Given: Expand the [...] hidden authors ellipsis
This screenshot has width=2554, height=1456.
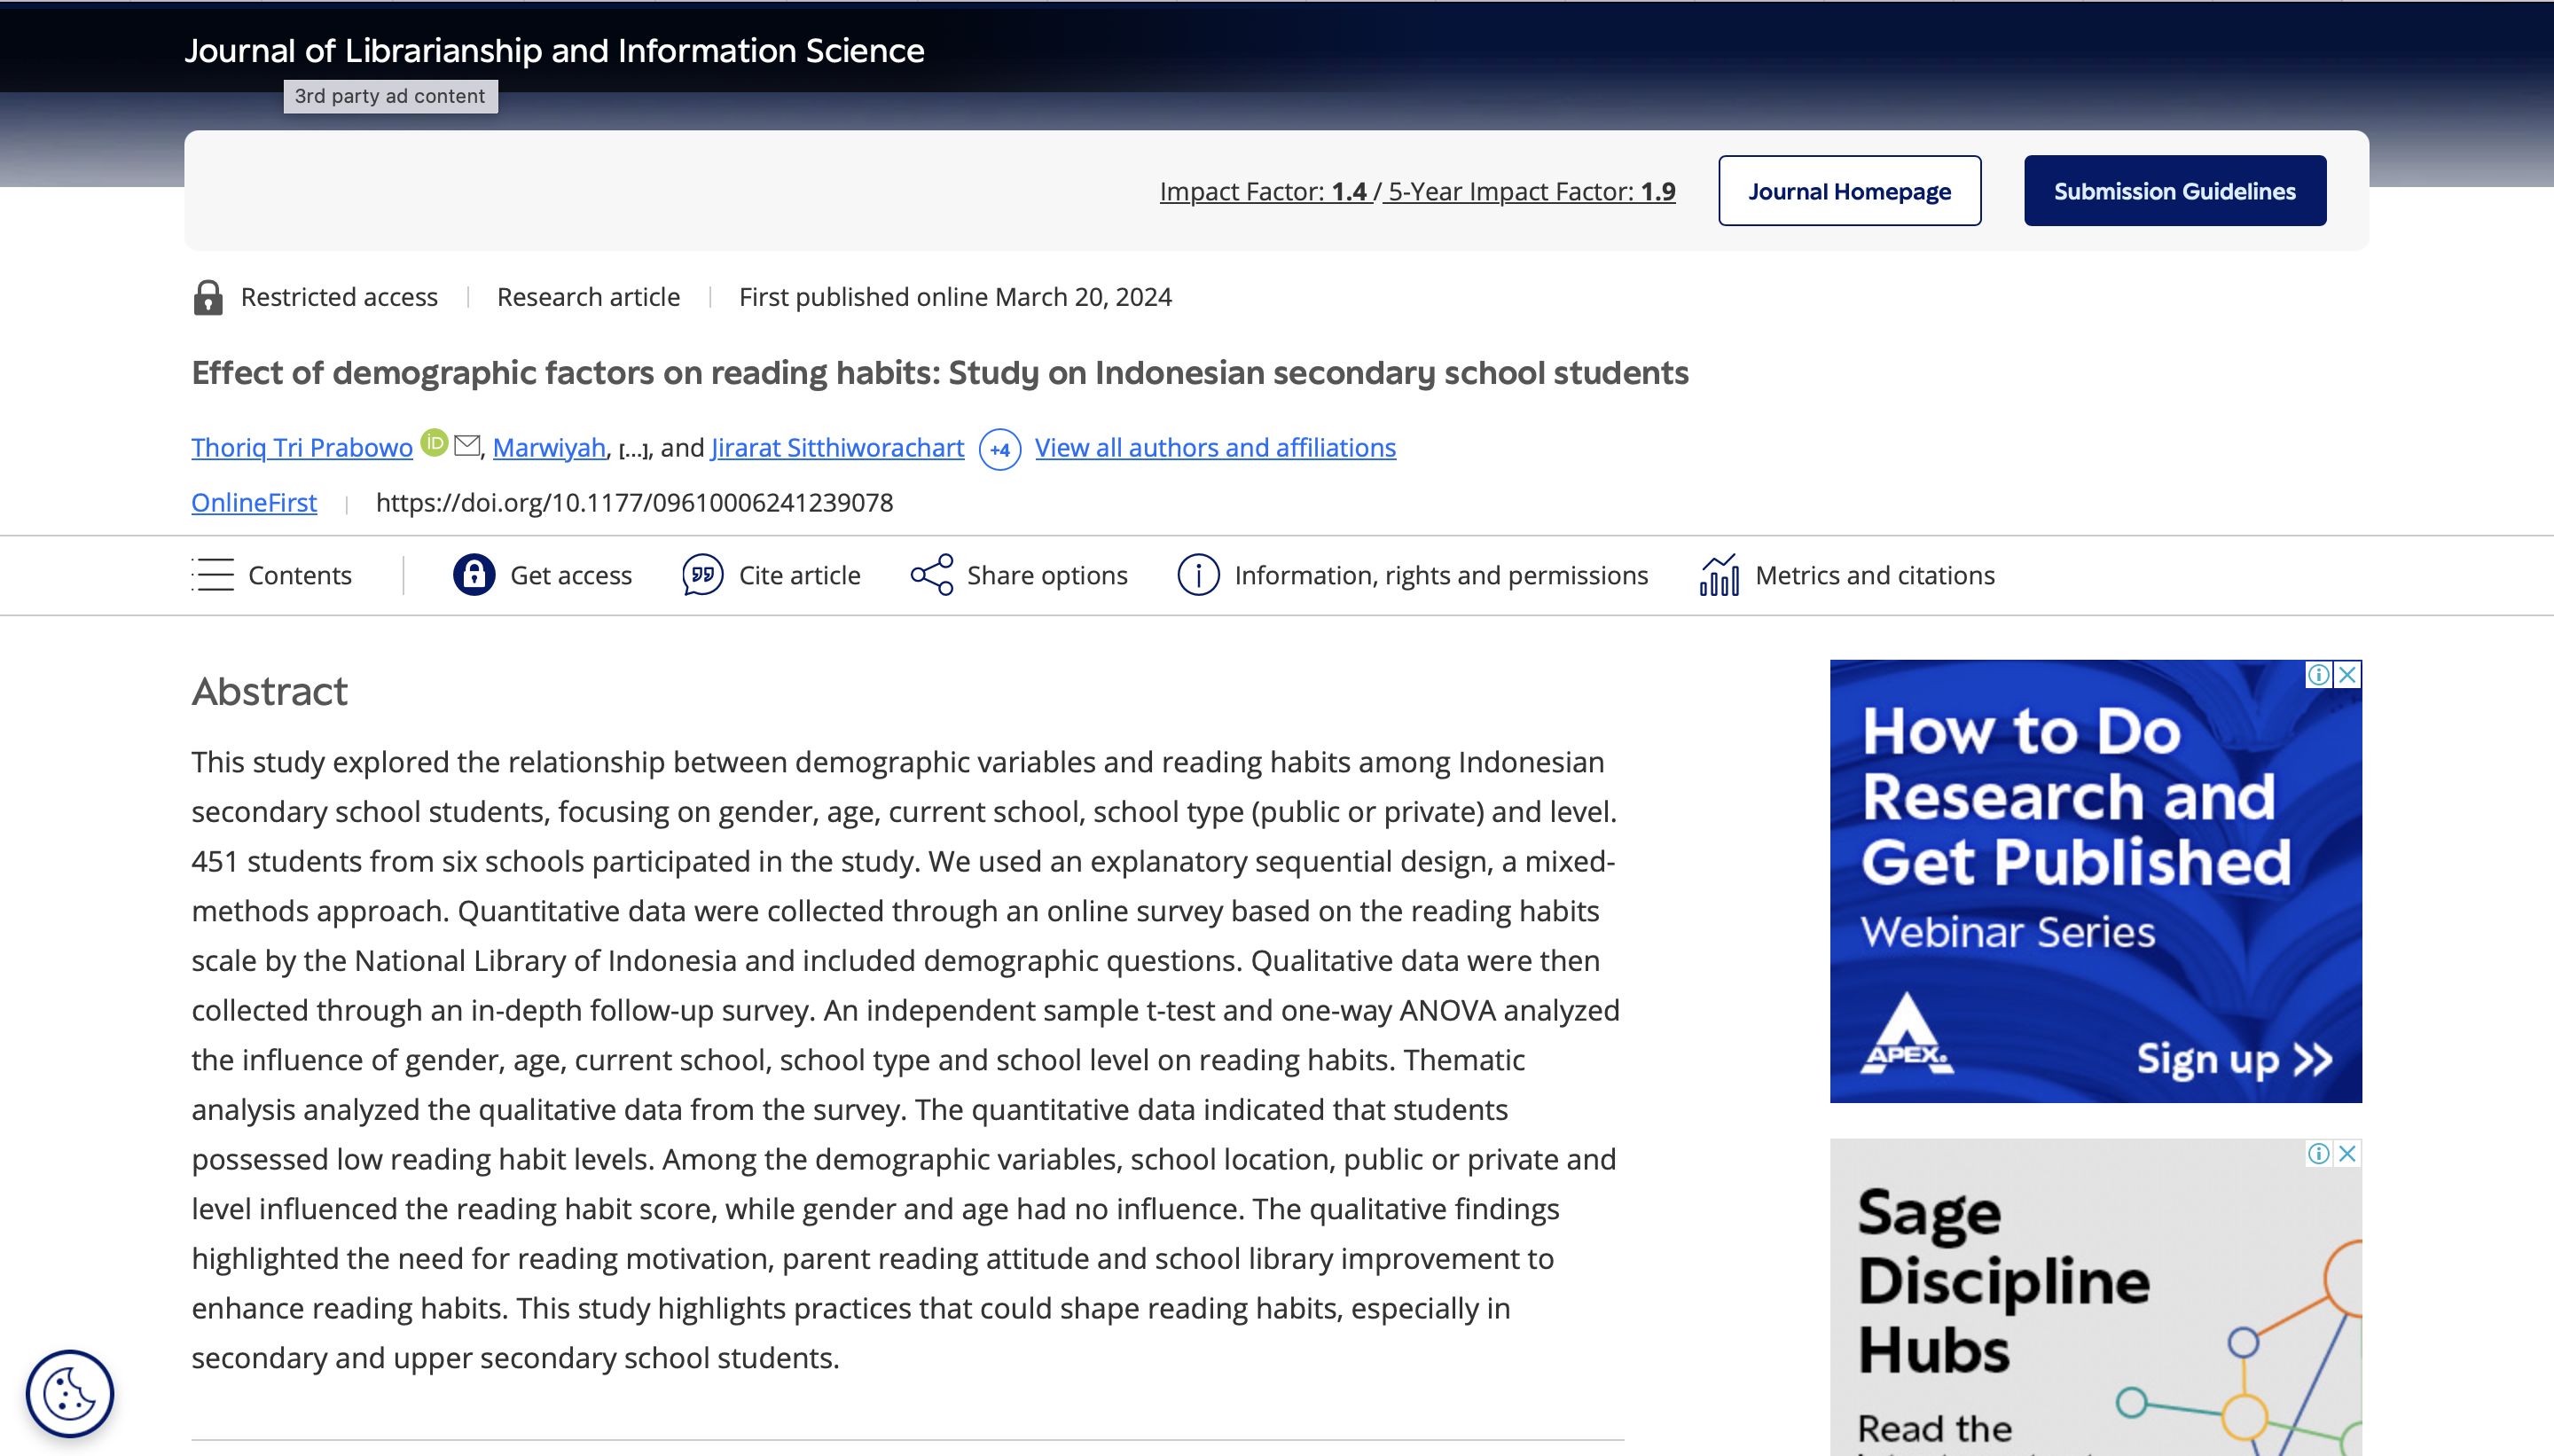Looking at the screenshot, I should tap(633, 449).
